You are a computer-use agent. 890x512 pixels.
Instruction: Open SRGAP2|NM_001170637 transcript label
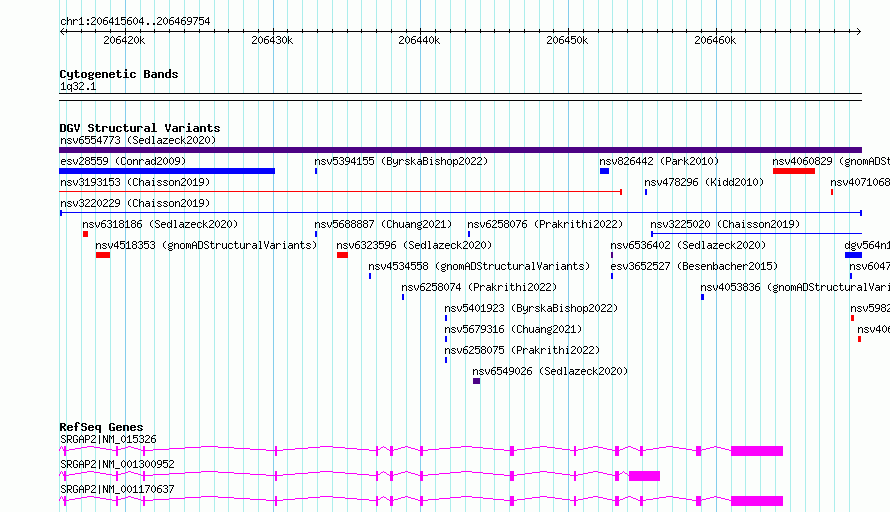117,489
